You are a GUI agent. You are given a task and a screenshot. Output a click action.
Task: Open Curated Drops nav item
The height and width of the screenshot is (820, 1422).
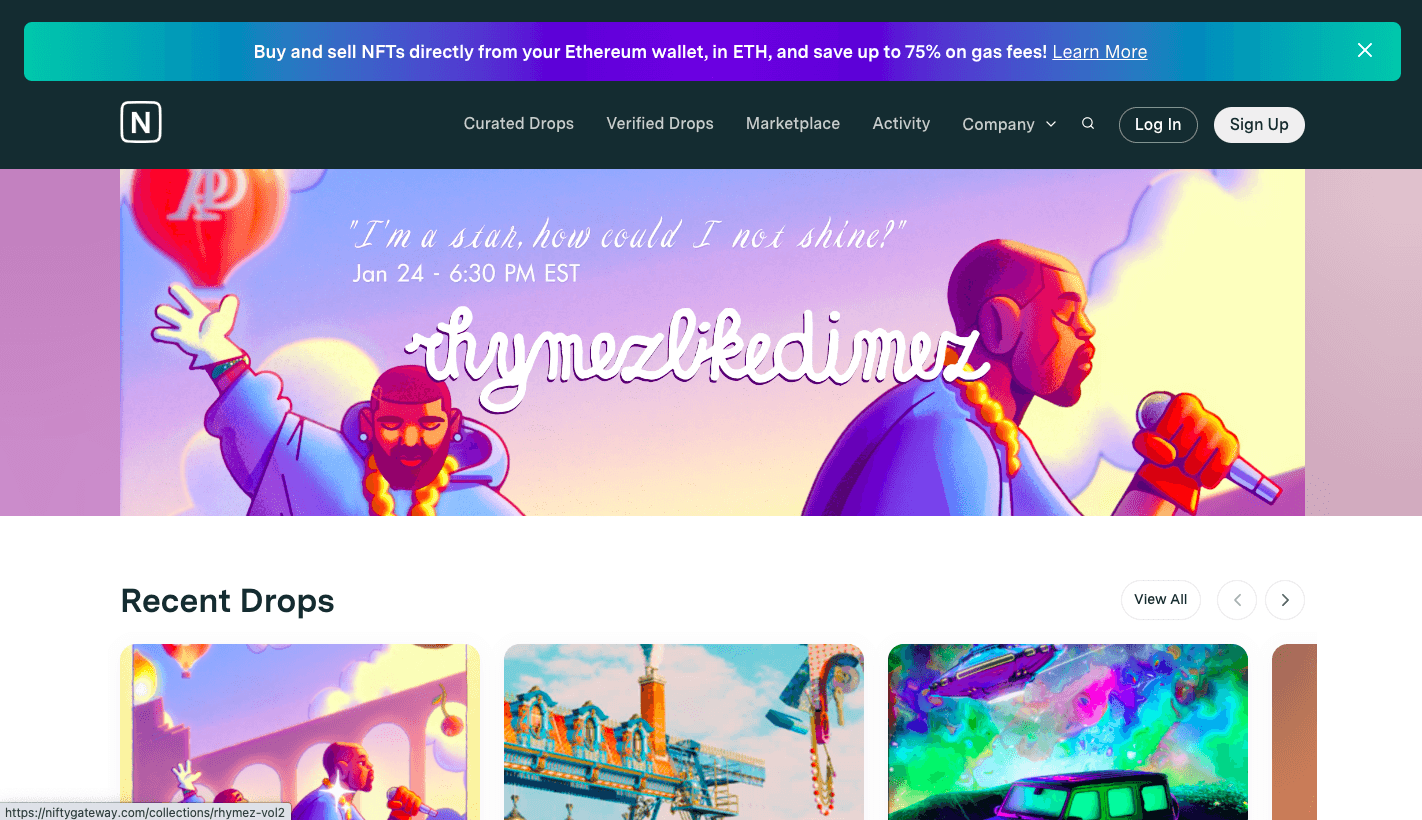pyautogui.click(x=519, y=124)
